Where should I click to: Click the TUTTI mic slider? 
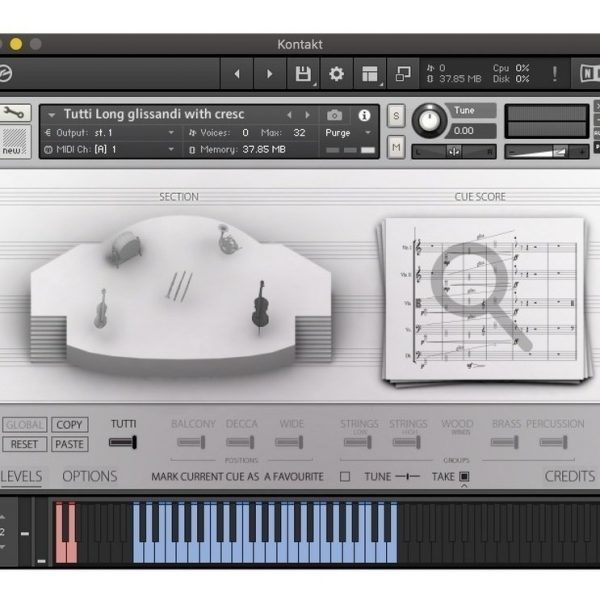123,442
